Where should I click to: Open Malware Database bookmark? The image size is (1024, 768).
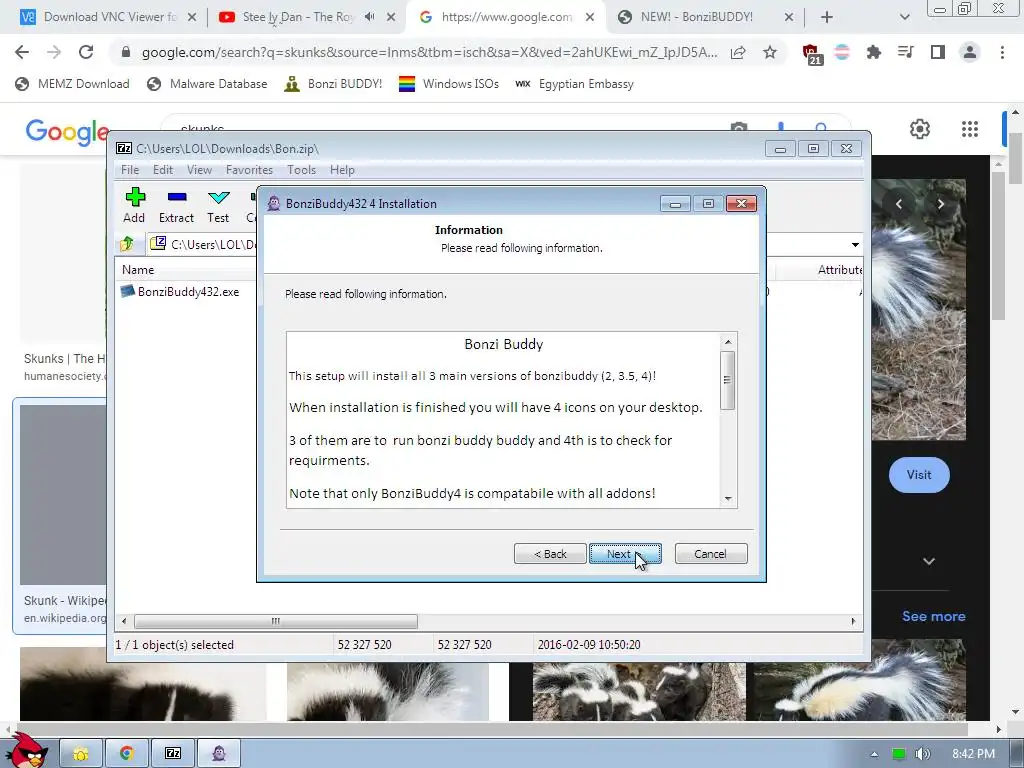(207, 84)
